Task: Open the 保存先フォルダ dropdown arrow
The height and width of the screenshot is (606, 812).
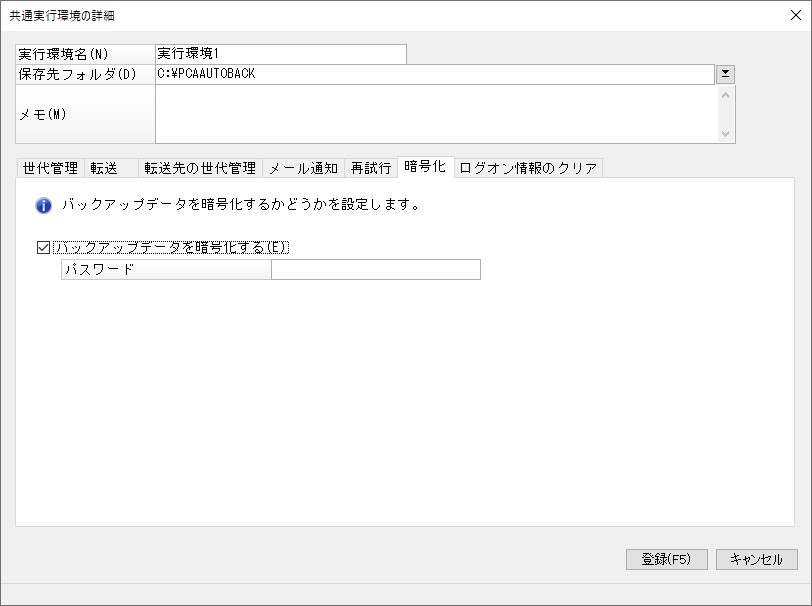Action: 726,74
